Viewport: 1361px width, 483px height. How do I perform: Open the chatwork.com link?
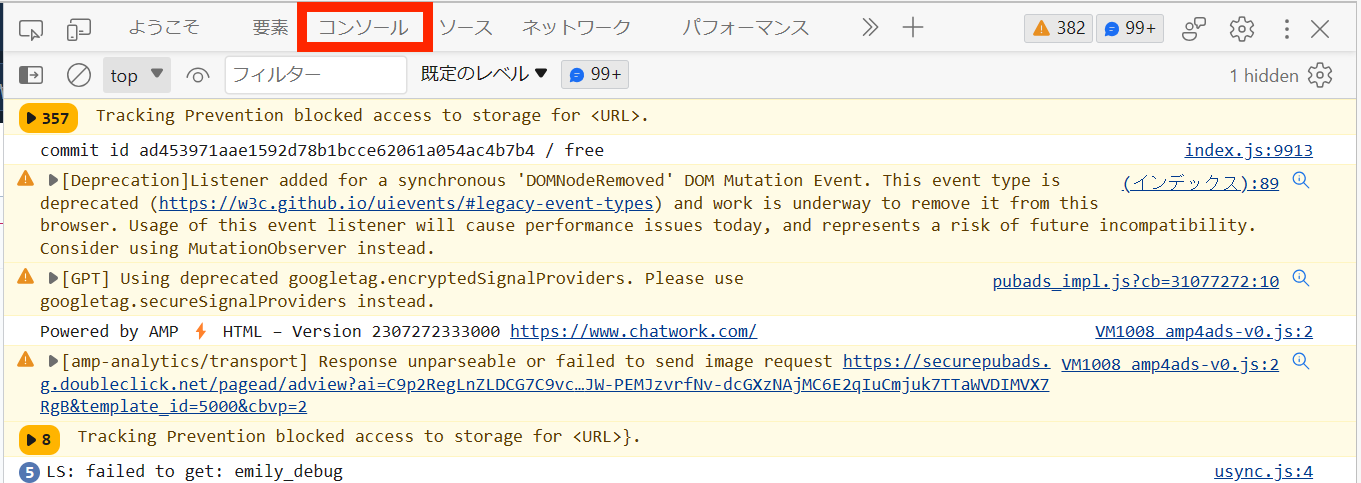(633, 331)
